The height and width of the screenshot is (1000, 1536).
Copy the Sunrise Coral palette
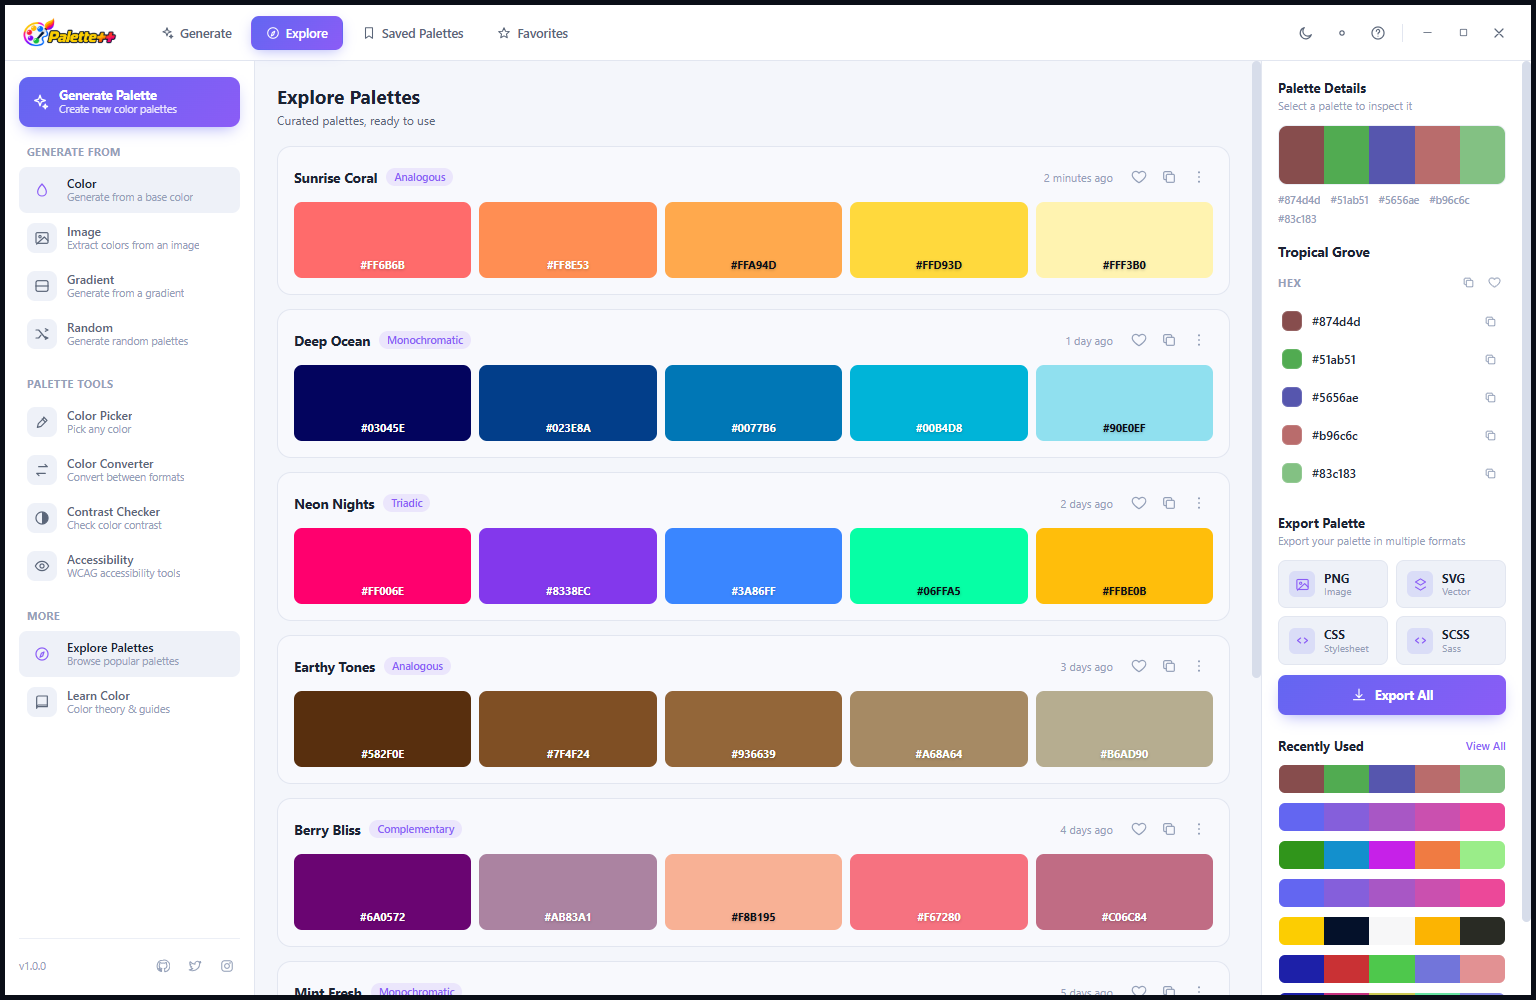1169,177
